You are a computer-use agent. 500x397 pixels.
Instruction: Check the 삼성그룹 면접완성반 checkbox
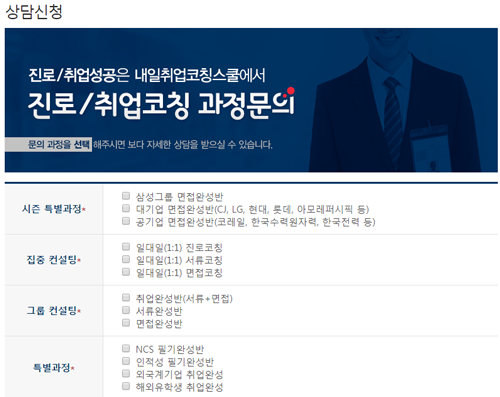click(x=126, y=196)
